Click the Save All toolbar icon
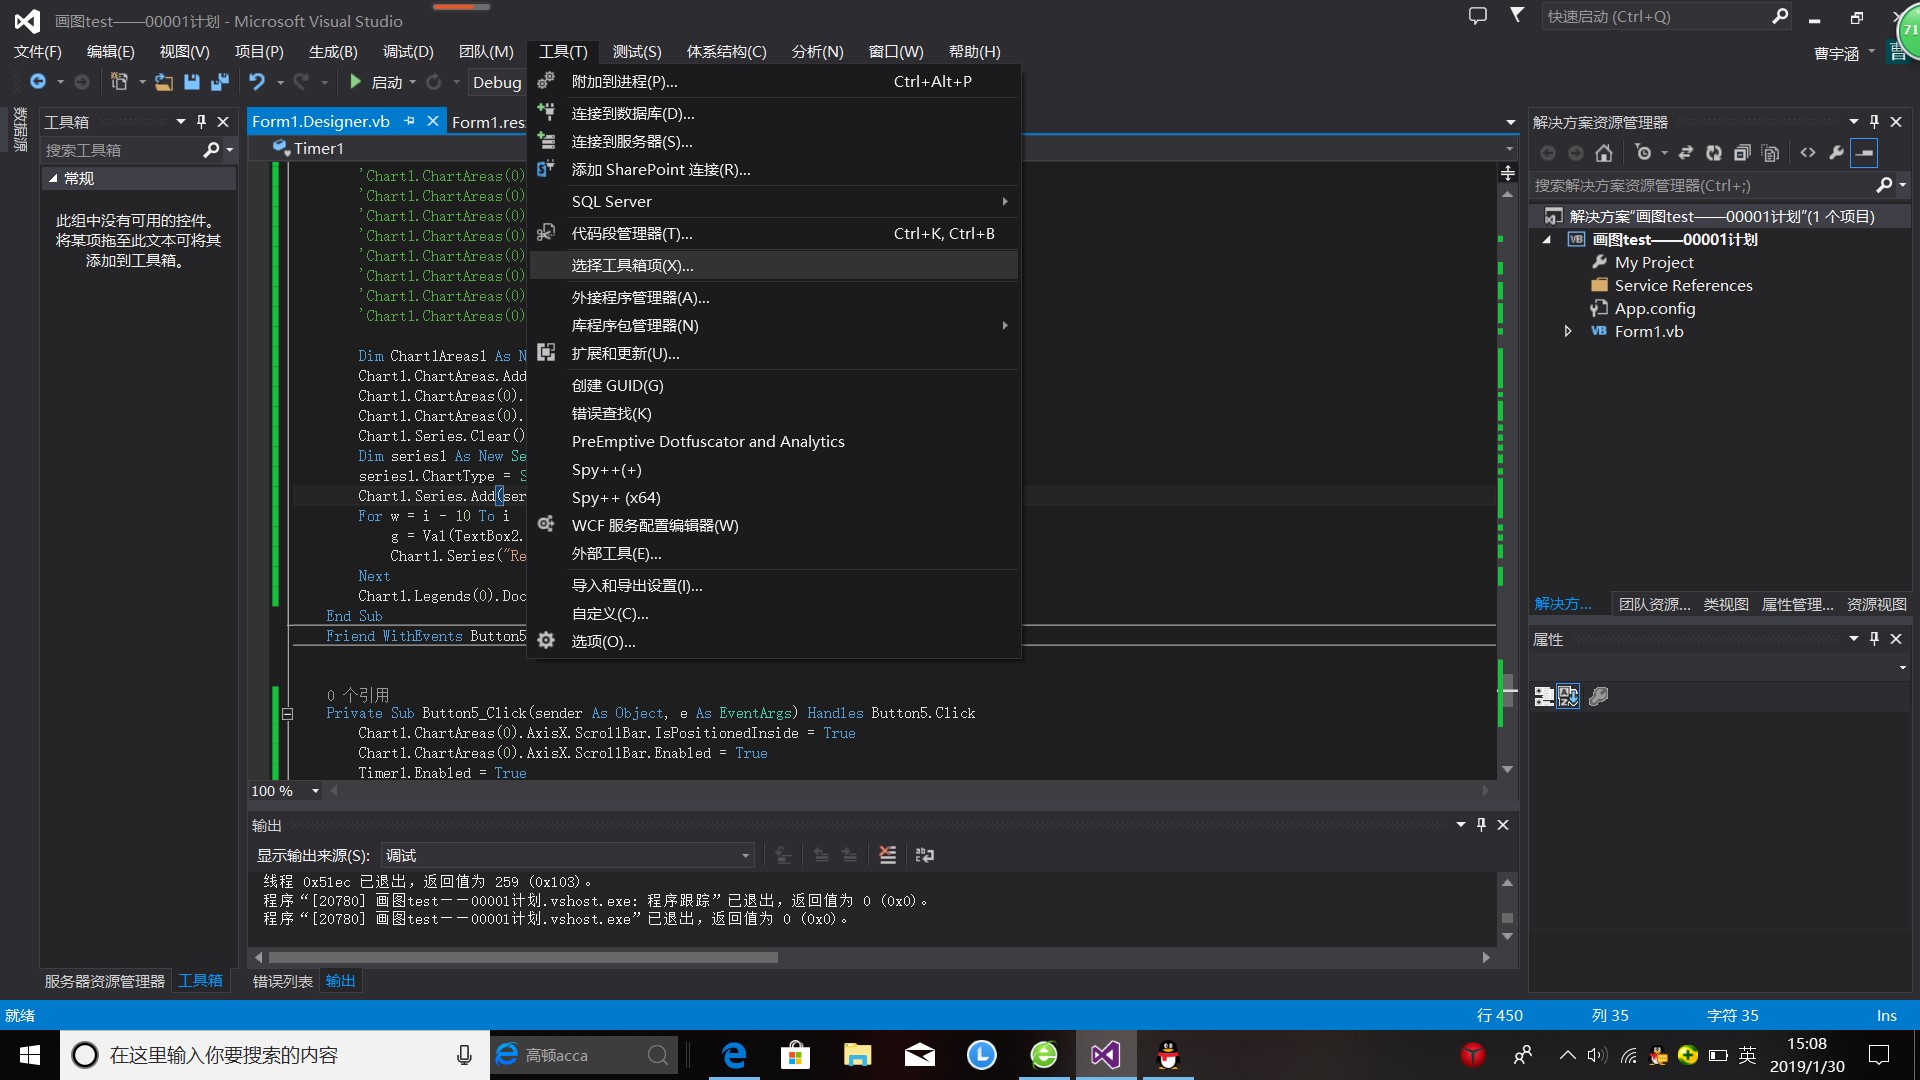The image size is (1920, 1080). (x=219, y=82)
